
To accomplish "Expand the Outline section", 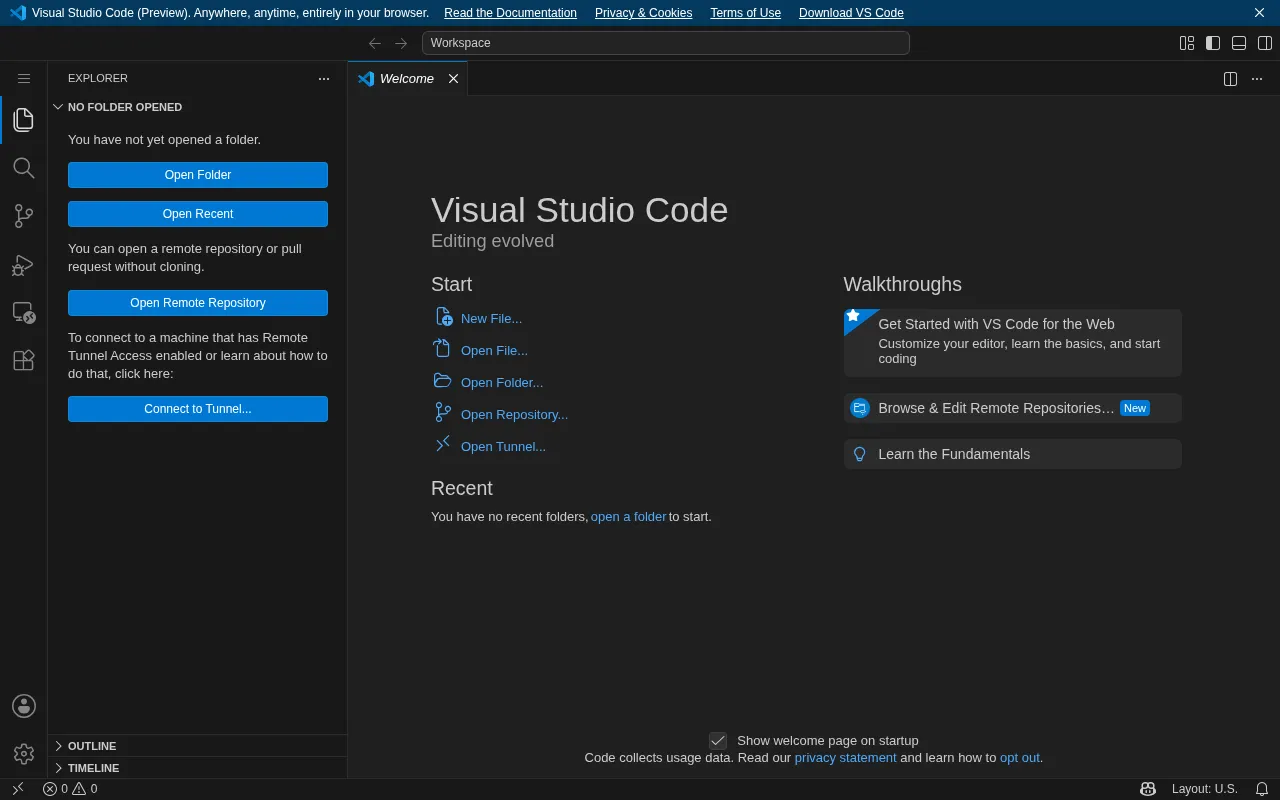I will point(198,746).
